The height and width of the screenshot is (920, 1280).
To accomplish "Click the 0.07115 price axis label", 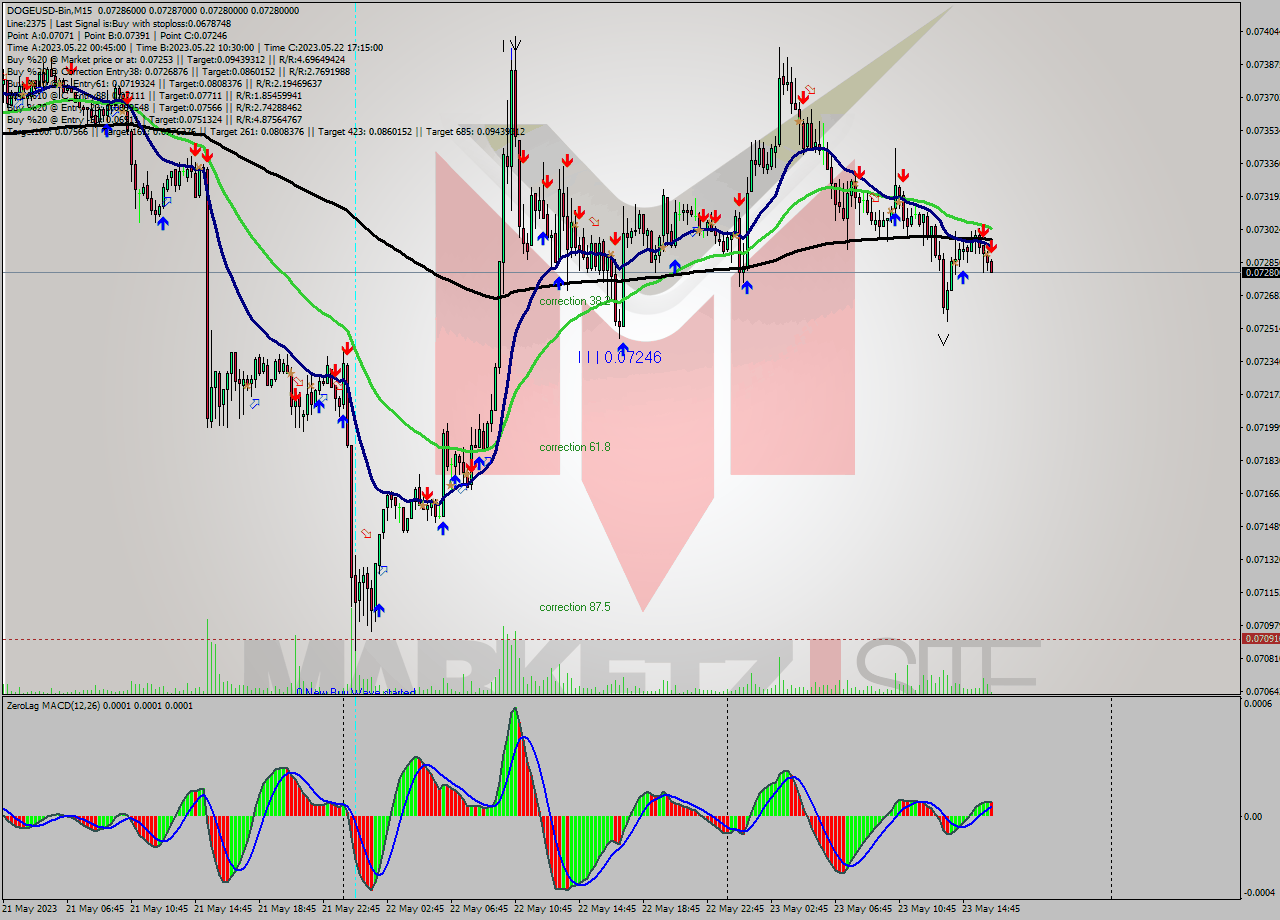I will click(x=1261, y=592).
